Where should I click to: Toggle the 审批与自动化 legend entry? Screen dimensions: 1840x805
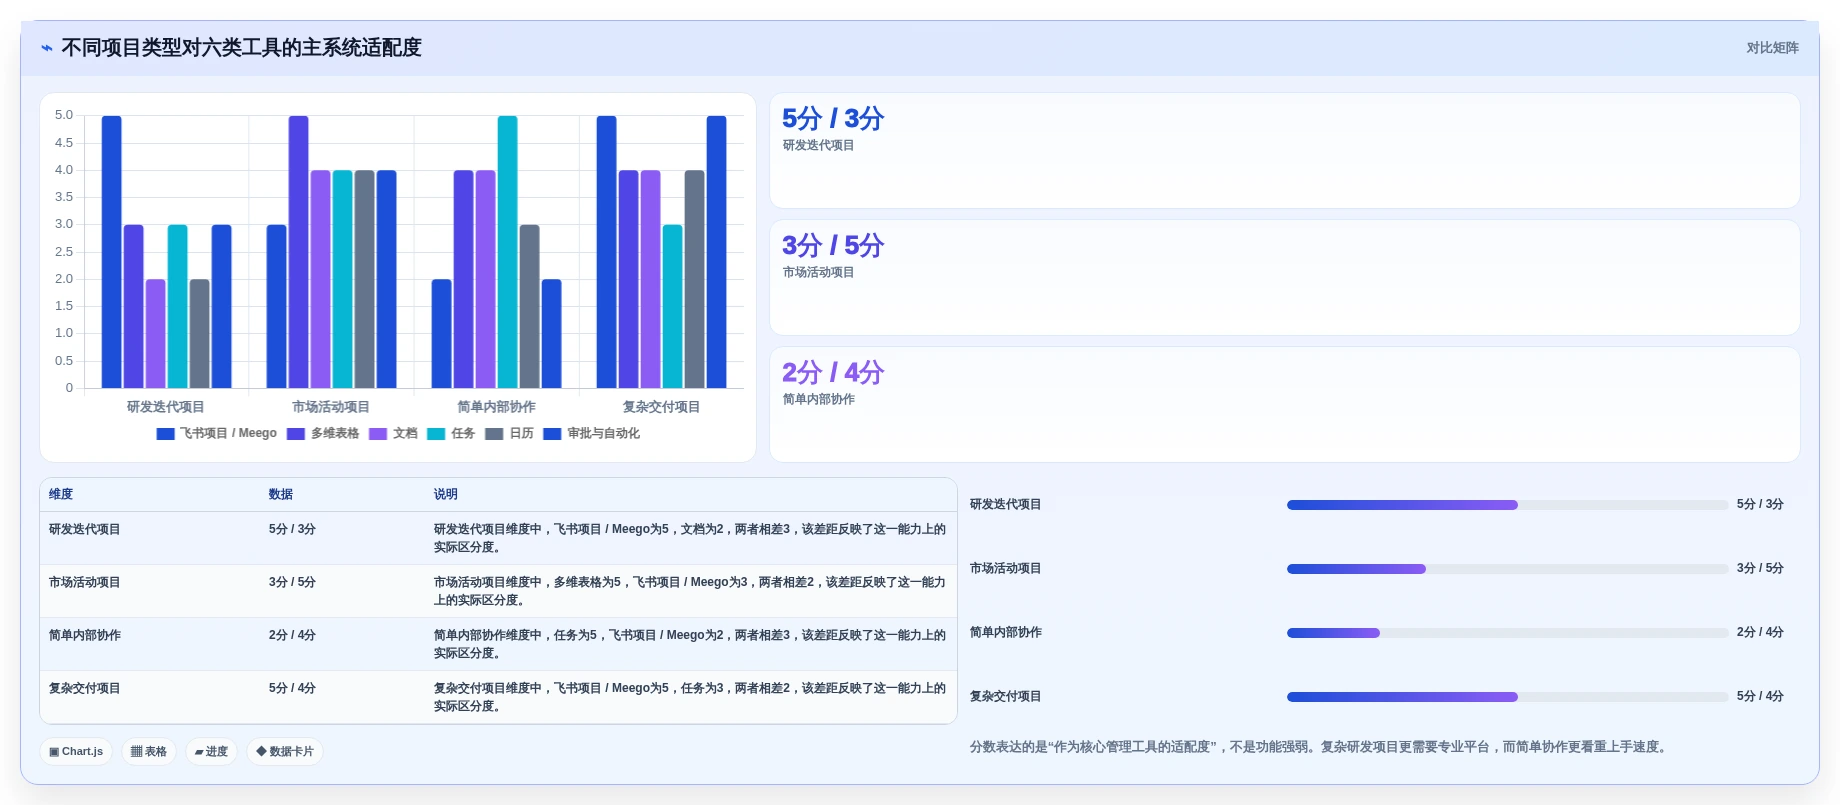coord(592,433)
